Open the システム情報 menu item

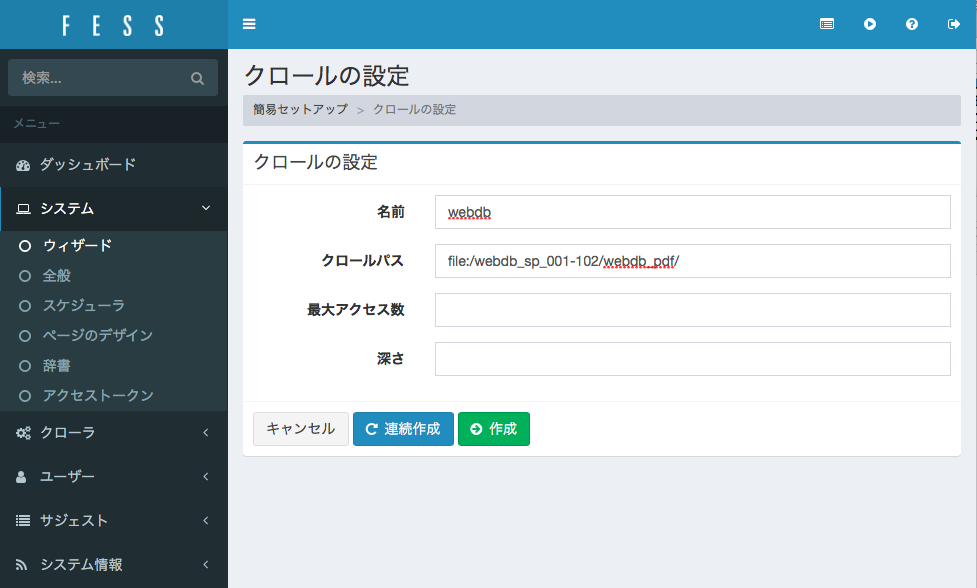pos(113,564)
